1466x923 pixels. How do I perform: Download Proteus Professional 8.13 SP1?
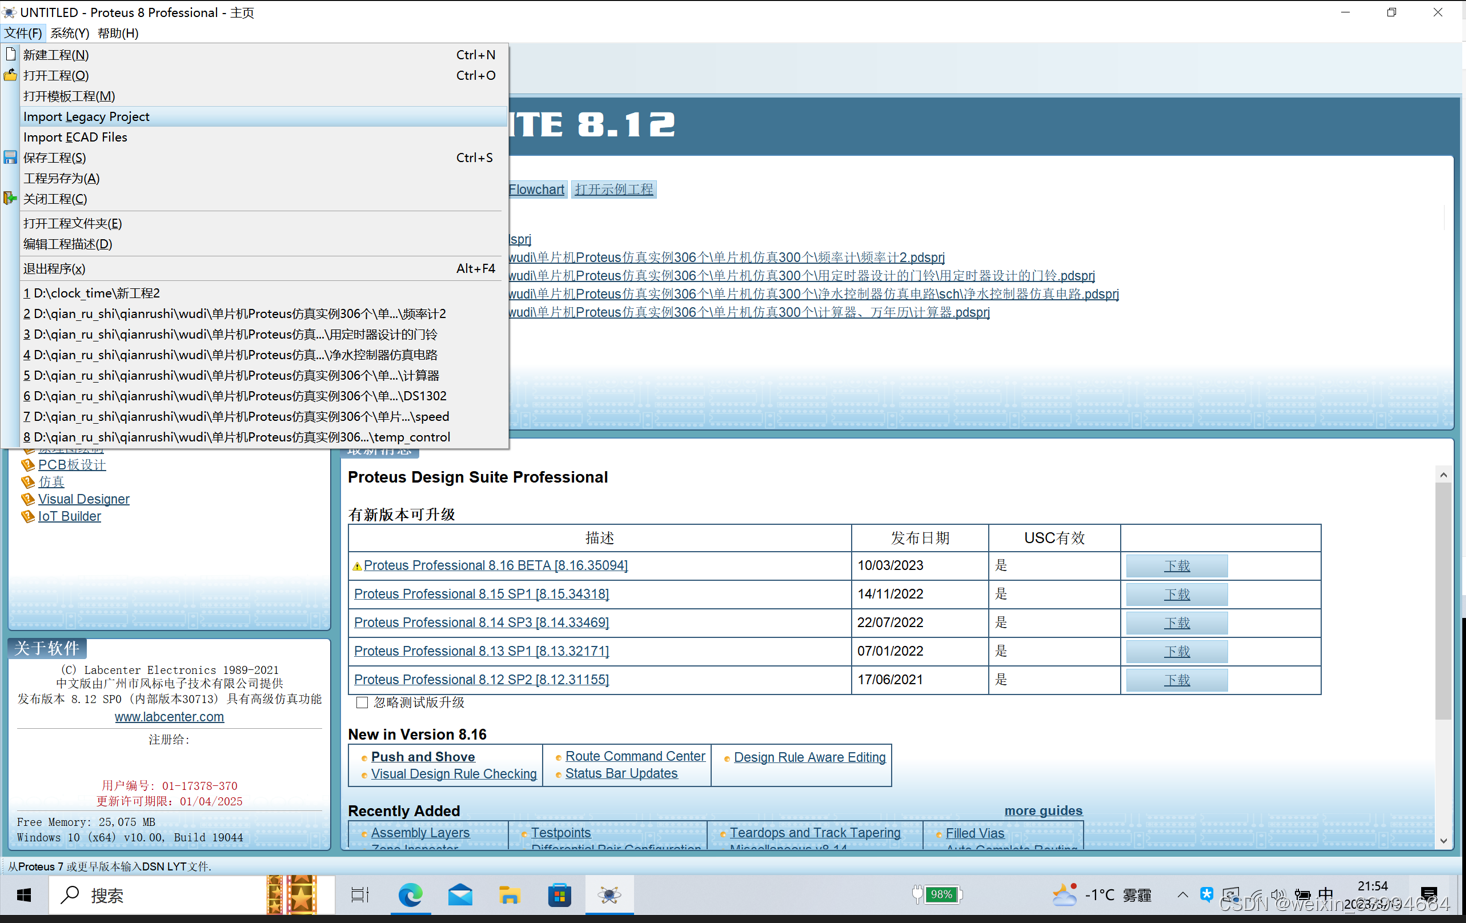pyautogui.click(x=1176, y=651)
